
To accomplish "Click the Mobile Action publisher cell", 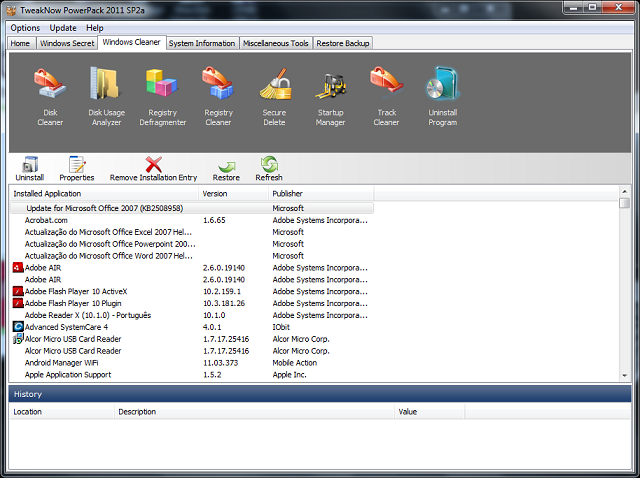I will [x=295, y=363].
